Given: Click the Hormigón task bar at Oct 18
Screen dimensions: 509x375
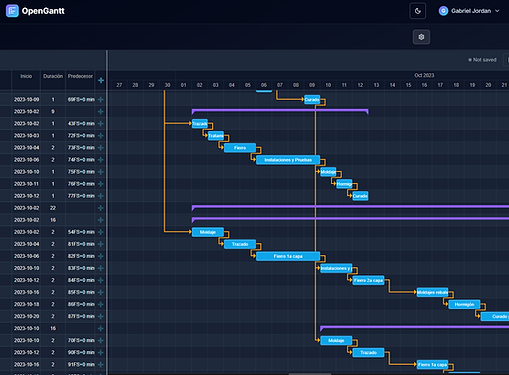Looking at the screenshot, I should pyautogui.click(x=464, y=304).
